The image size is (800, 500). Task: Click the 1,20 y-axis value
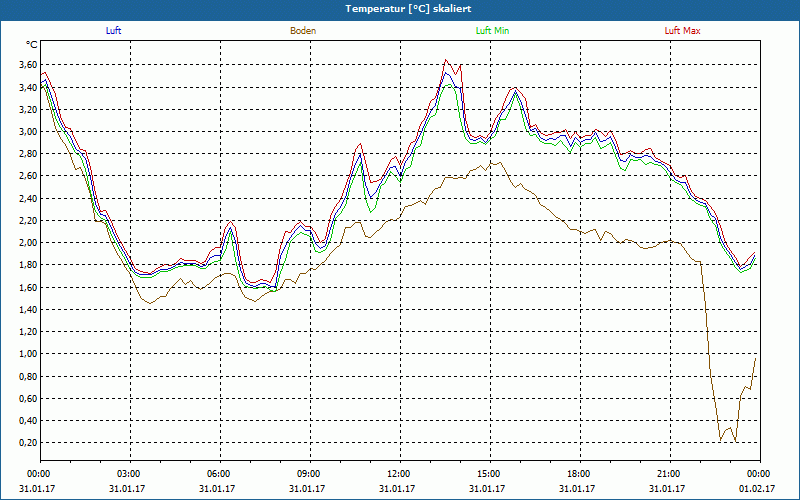pyautogui.click(x=28, y=332)
